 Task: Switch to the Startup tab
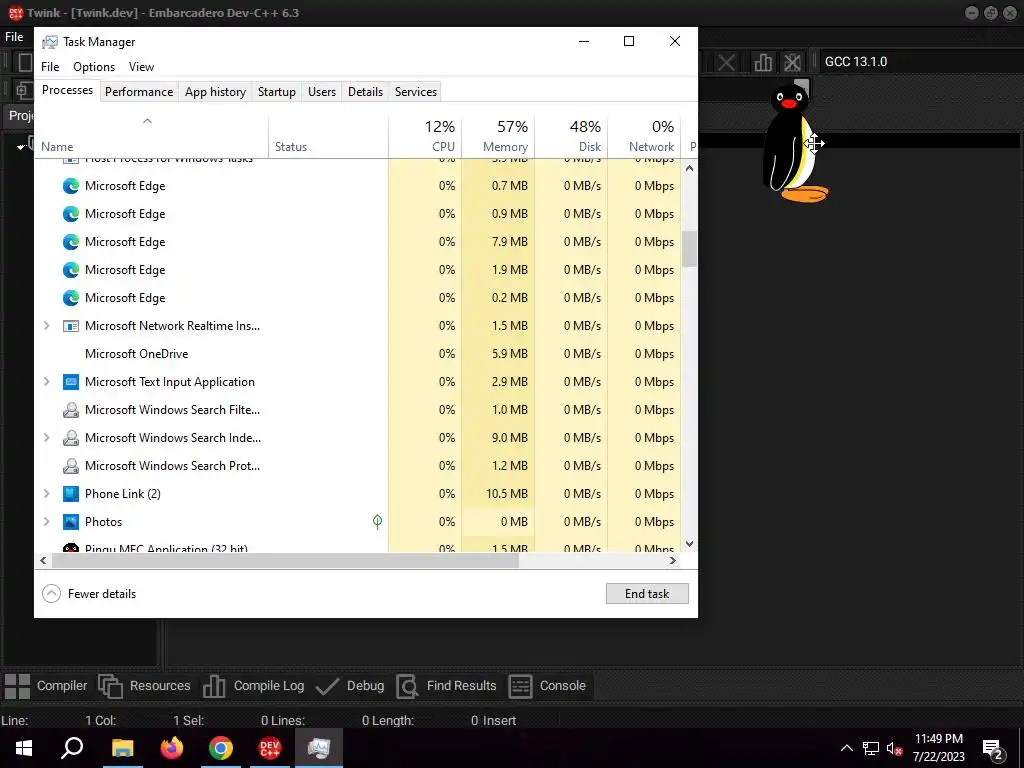tap(277, 91)
